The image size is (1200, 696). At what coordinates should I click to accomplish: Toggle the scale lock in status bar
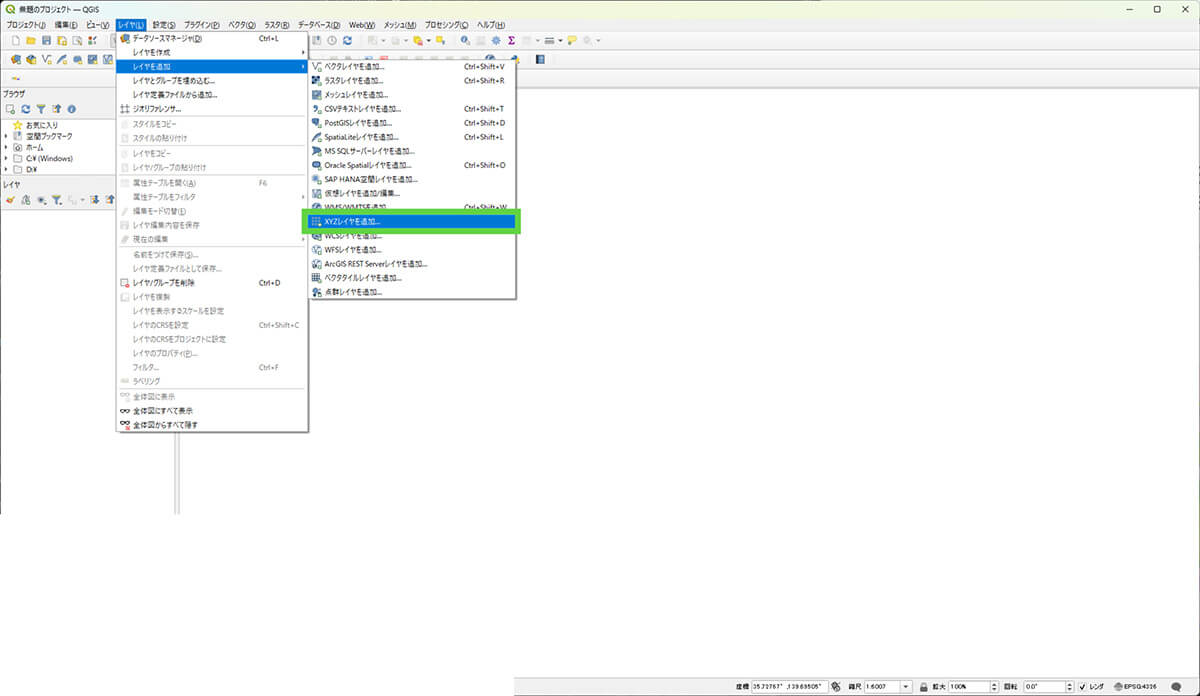pos(926,687)
